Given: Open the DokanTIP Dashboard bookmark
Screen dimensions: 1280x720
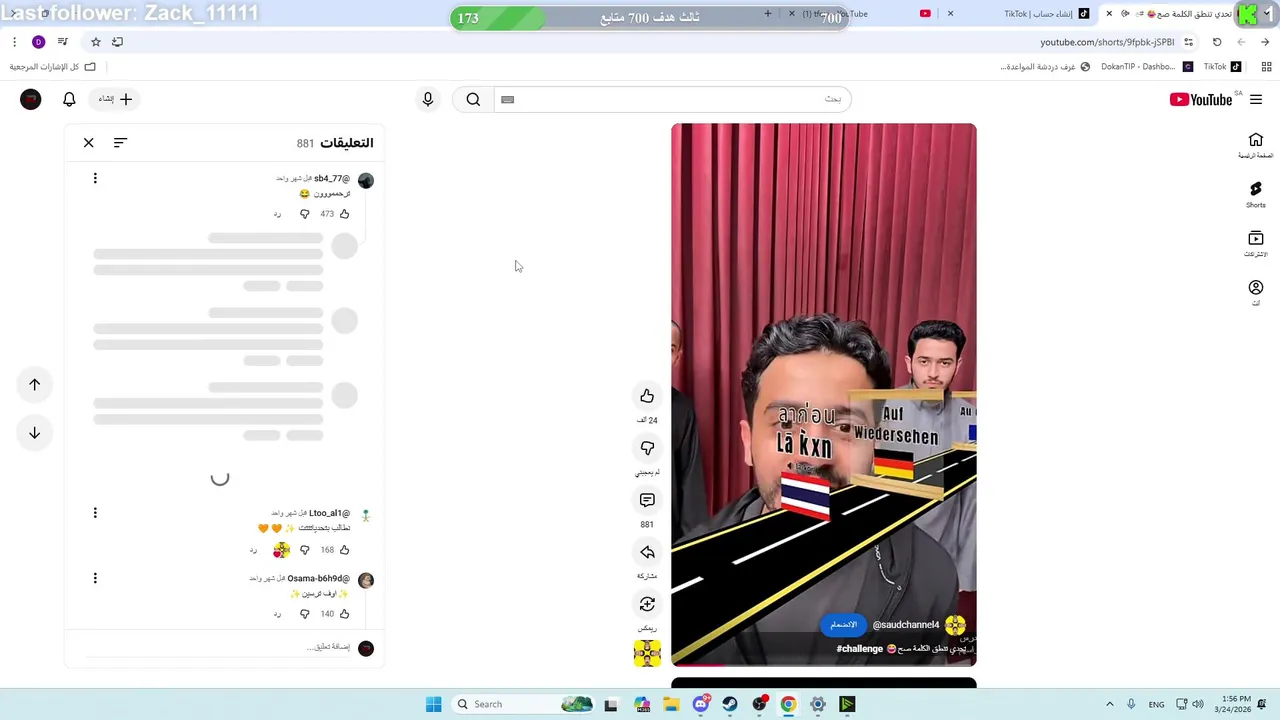Looking at the screenshot, I should pyautogui.click(x=1146, y=67).
